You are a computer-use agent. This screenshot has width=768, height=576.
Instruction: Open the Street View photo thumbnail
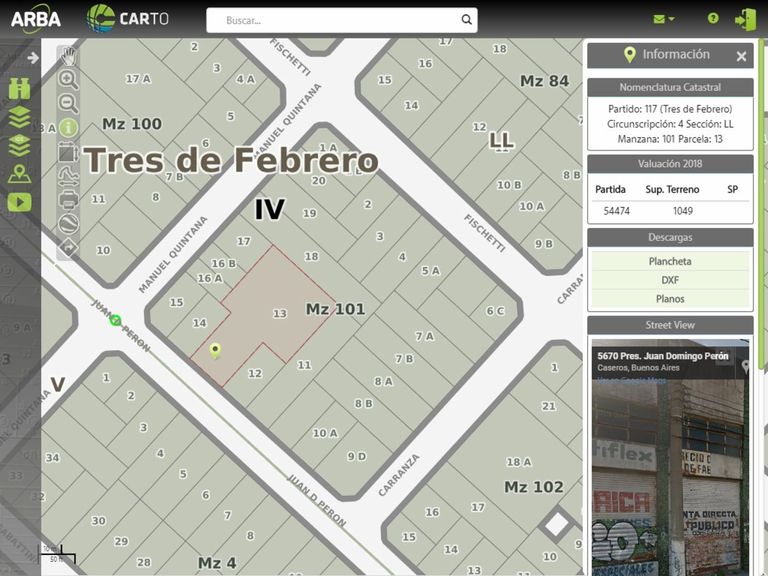pos(670,457)
